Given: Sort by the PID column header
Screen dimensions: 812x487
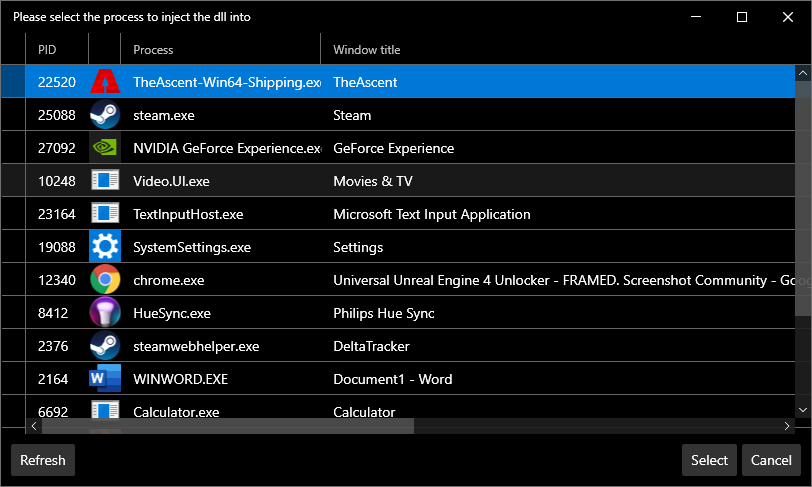Looking at the screenshot, I should pyautogui.click(x=48, y=49).
